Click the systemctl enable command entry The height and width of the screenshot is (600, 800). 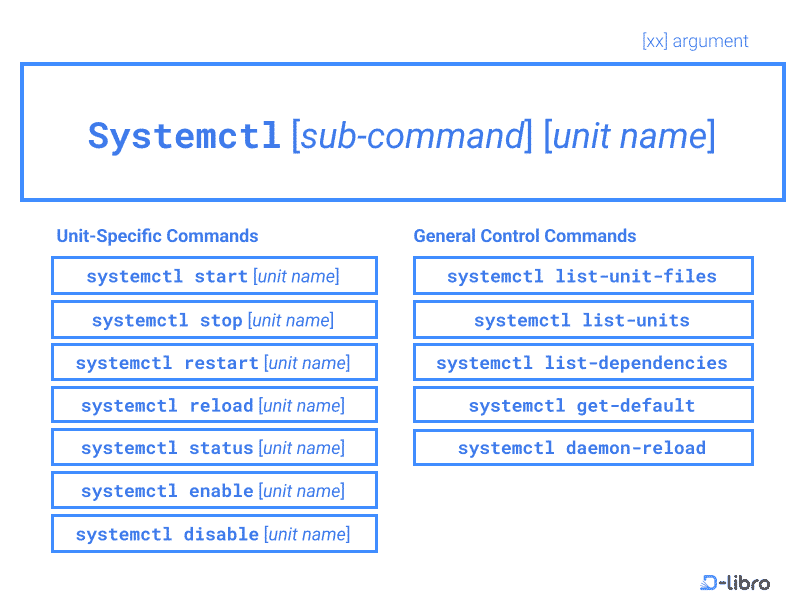coord(214,490)
